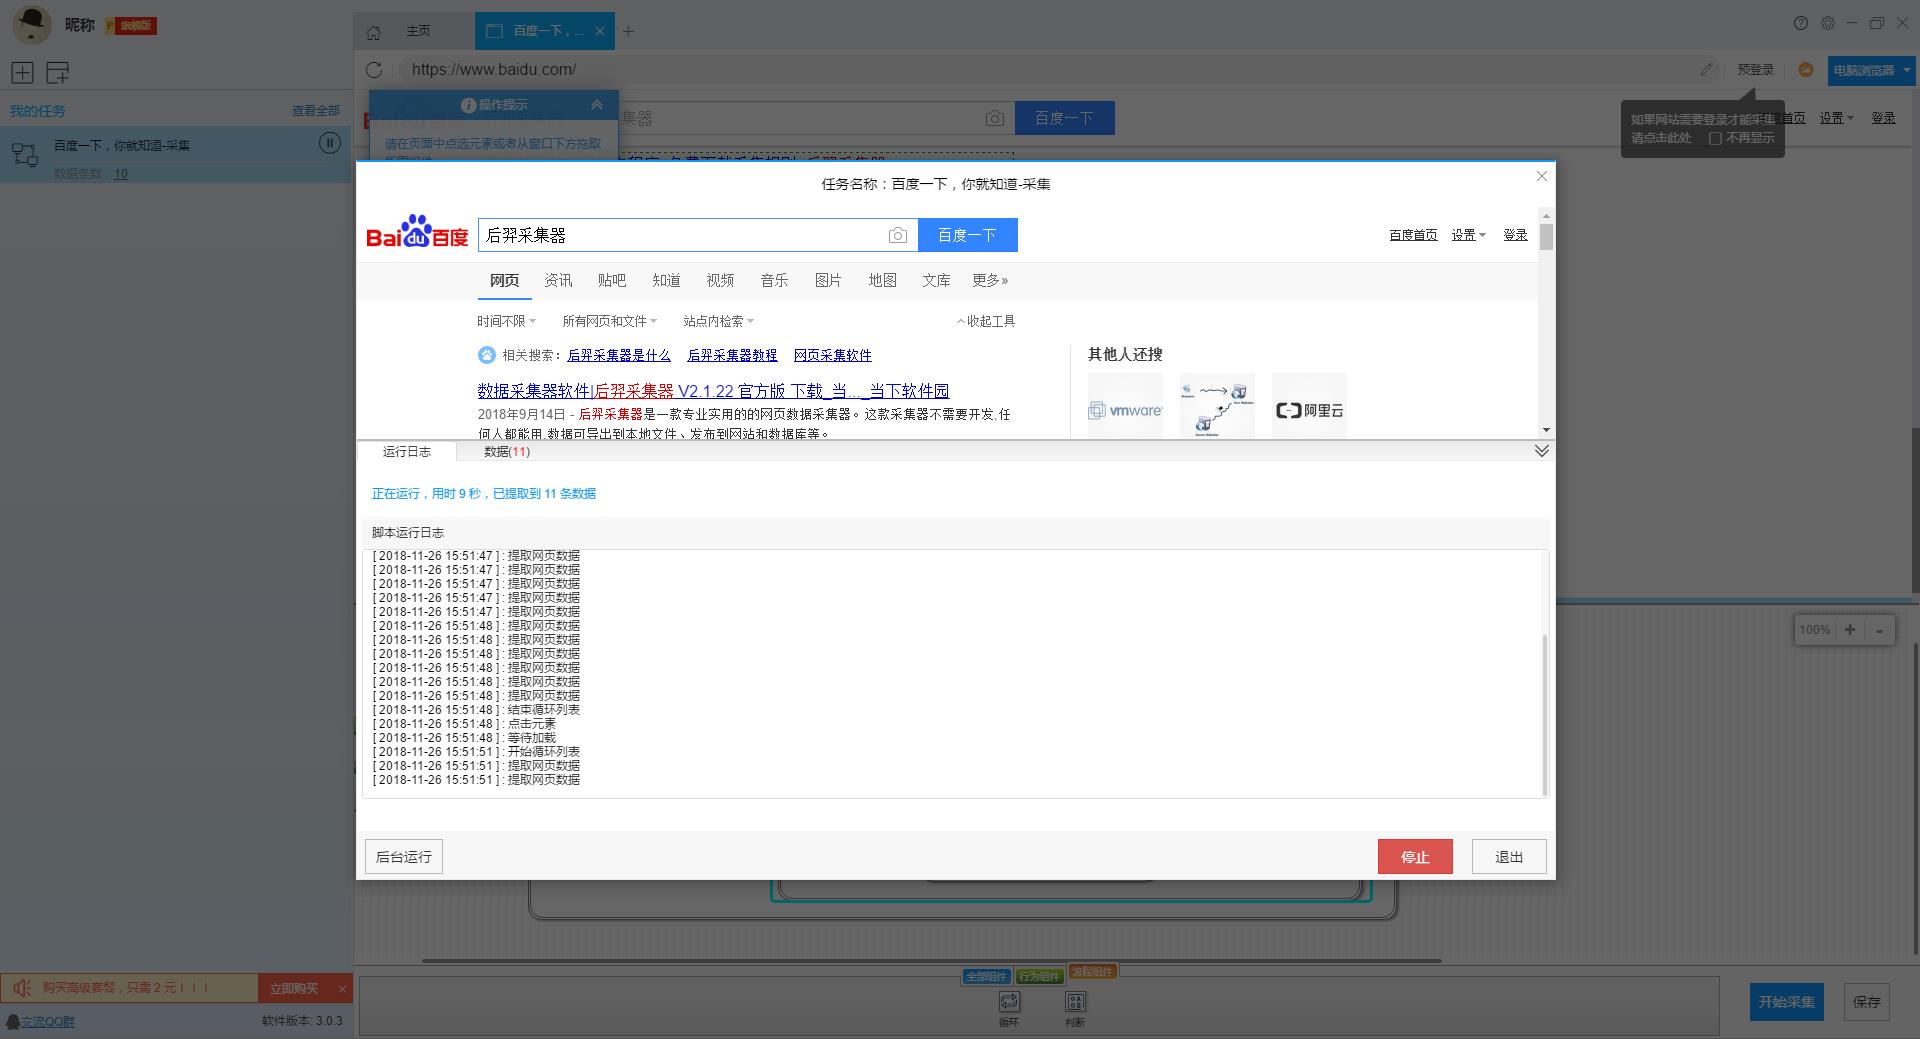Viewport: 1920px width, 1039px height.
Task: Click the 保存 button
Action: (1866, 1002)
